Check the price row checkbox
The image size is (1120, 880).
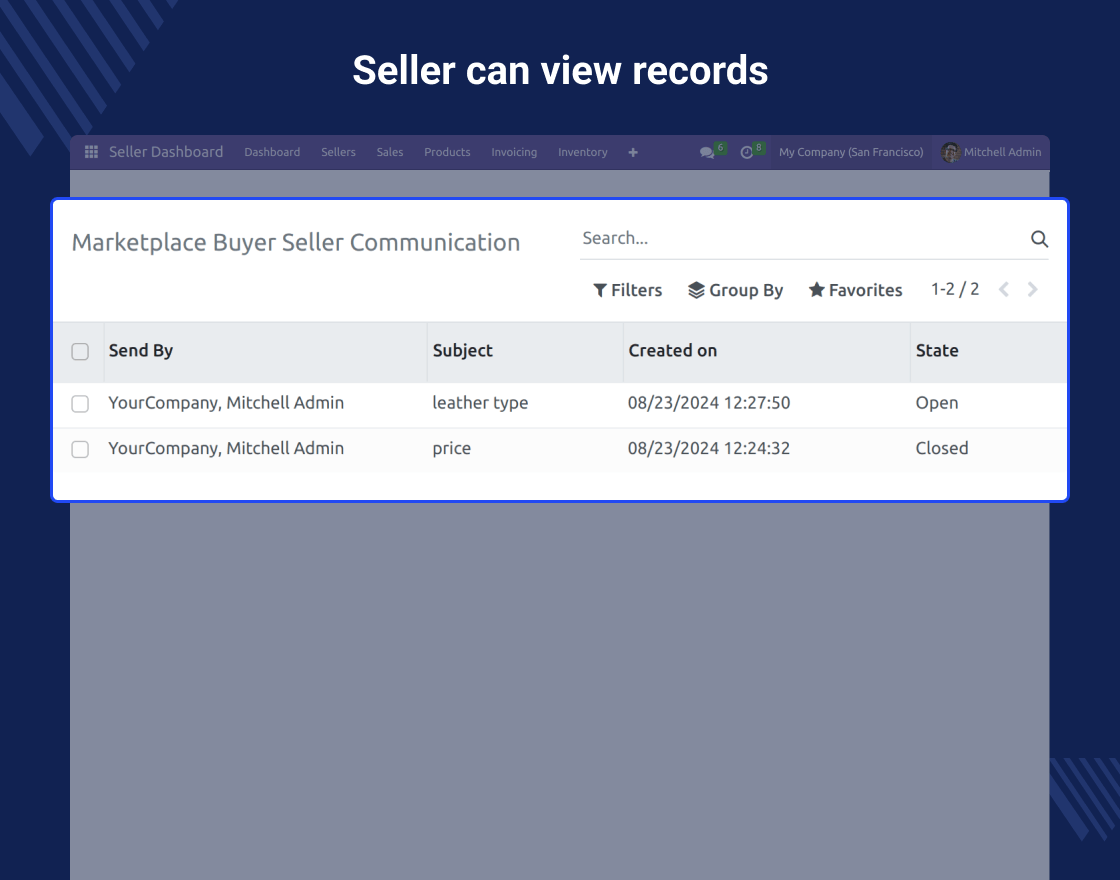click(x=80, y=449)
